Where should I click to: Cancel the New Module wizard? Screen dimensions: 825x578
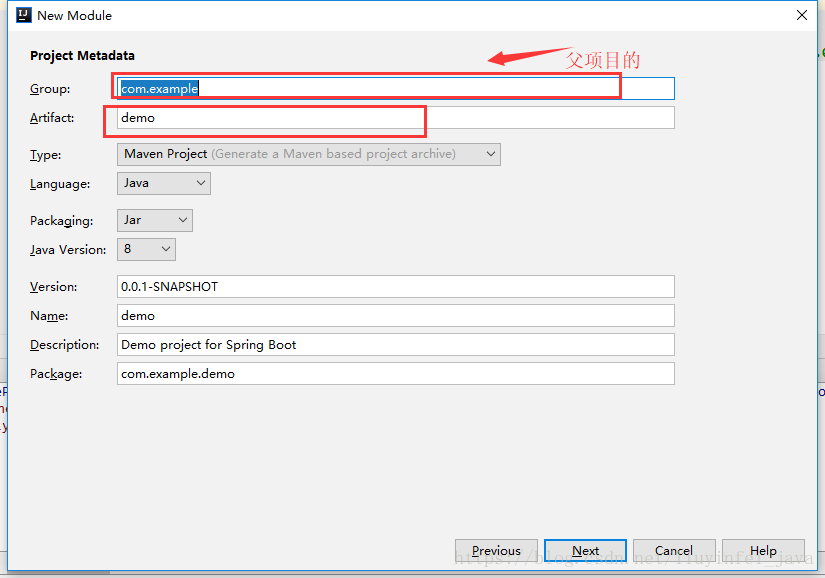(x=674, y=551)
